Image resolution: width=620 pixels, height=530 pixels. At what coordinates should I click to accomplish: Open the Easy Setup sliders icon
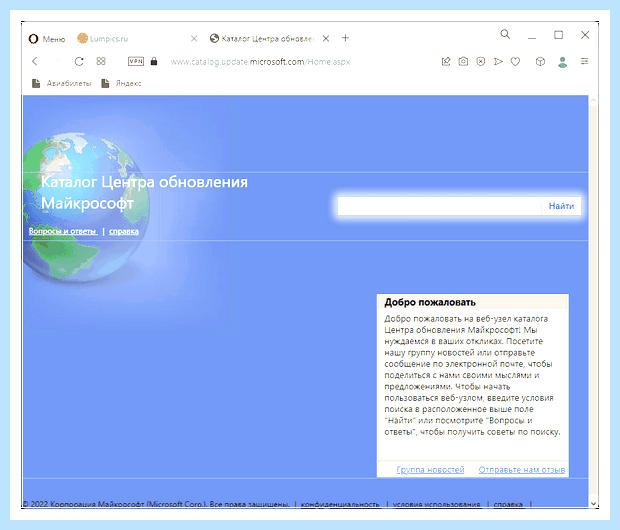pos(584,61)
